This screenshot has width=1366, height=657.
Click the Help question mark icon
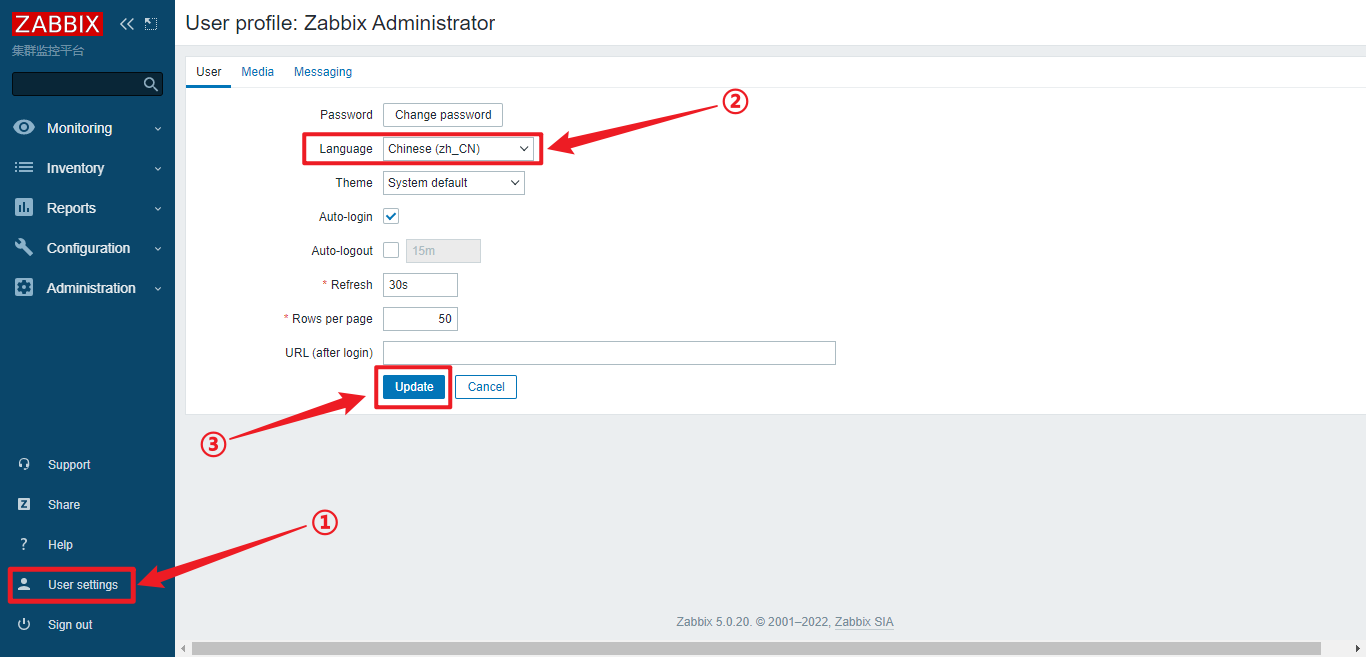pos(25,545)
